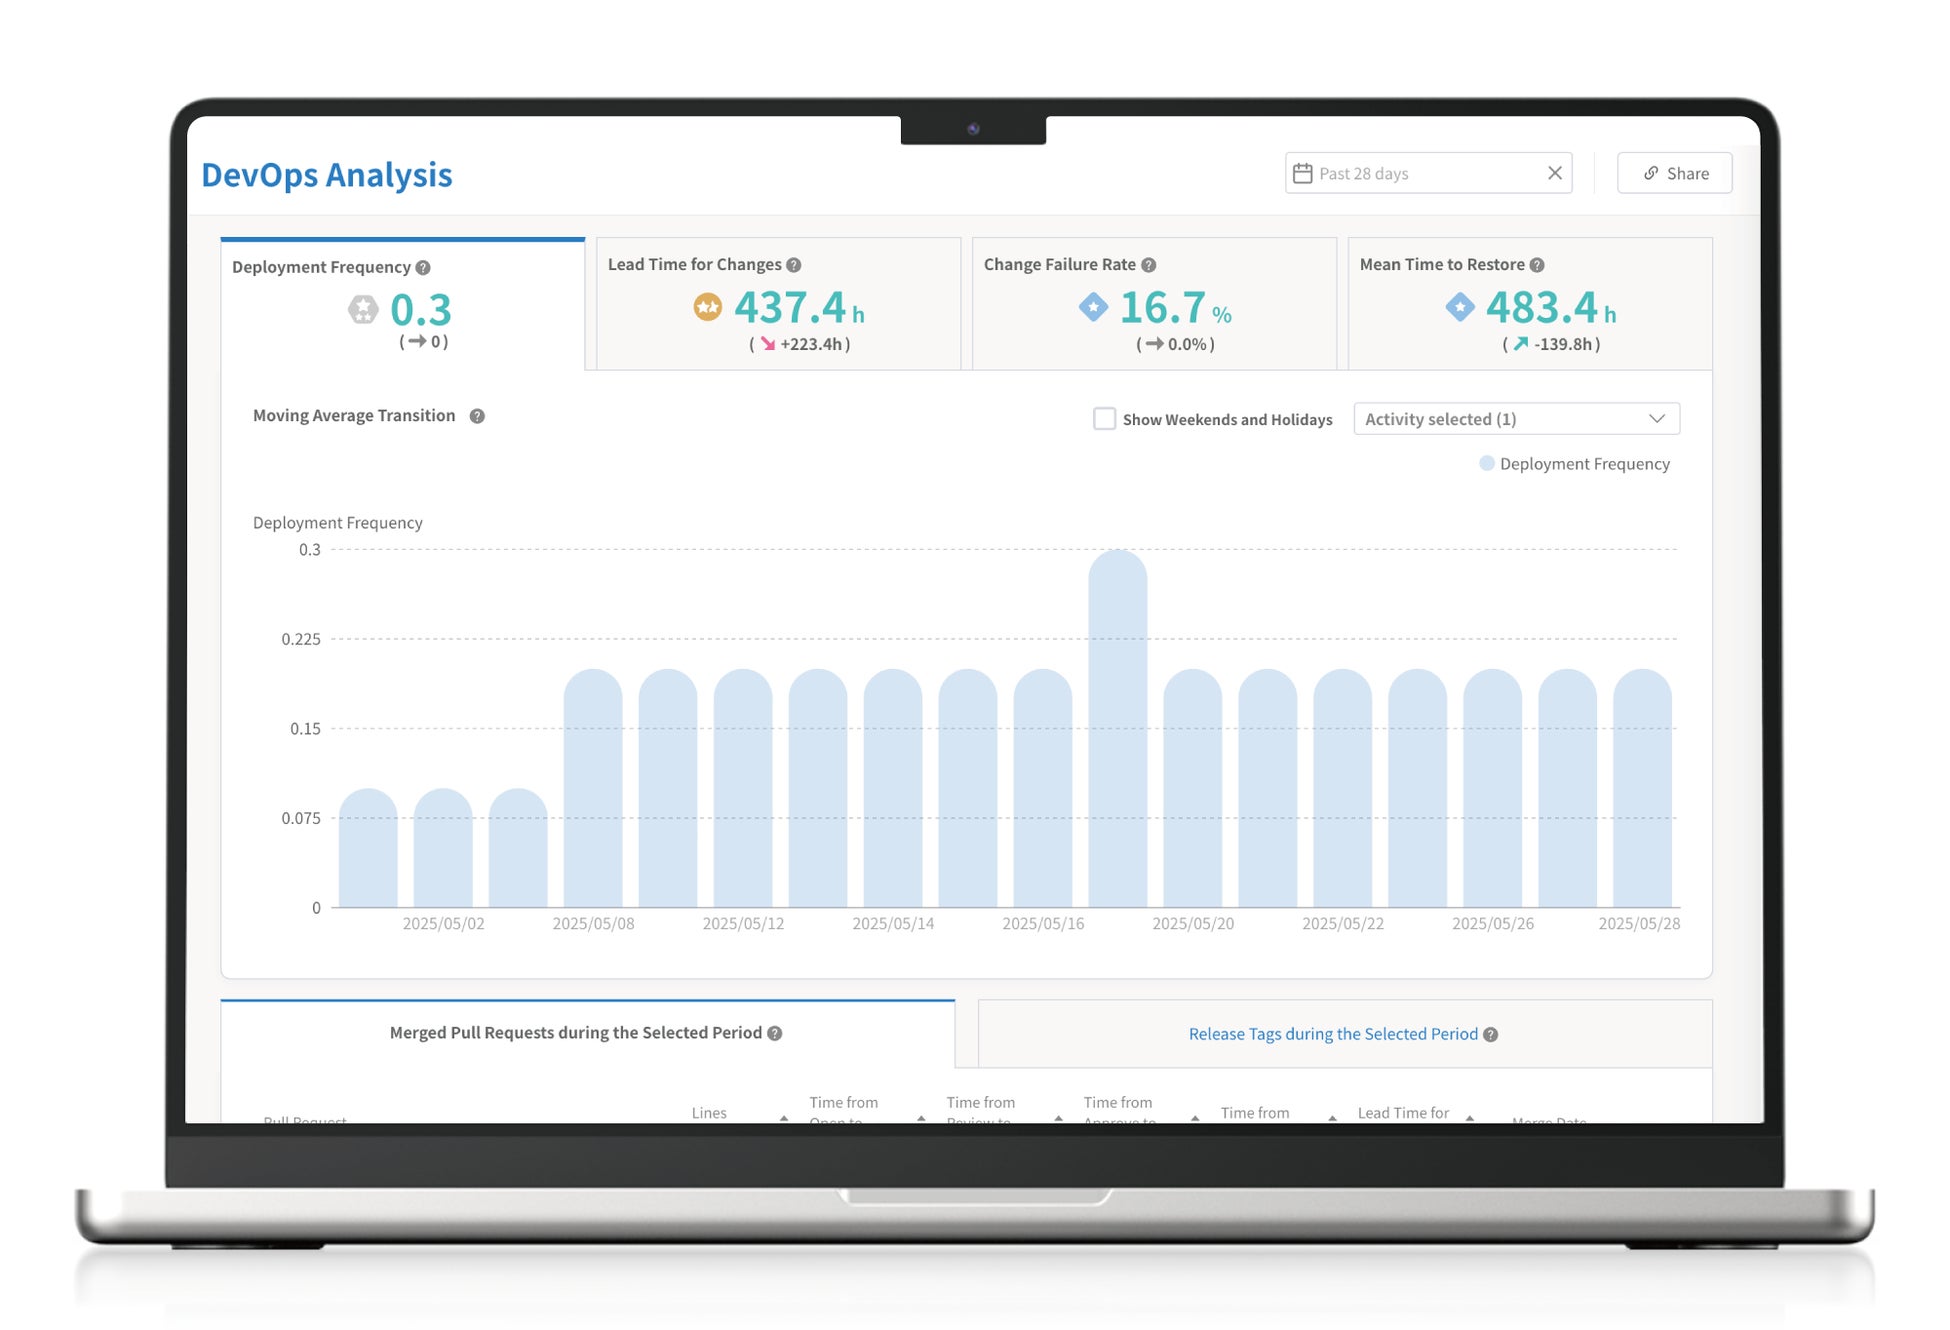Clear the Past 28 days date filter
1950x1330 pixels.
coord(1554,173)
